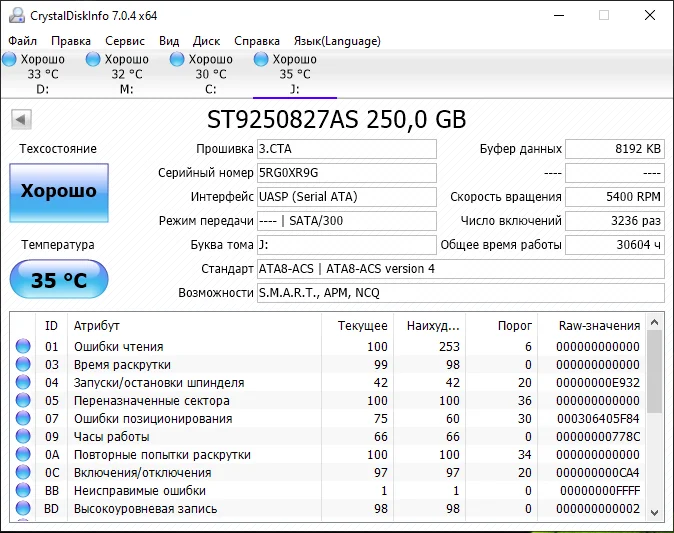
Task: Open the Справка menu
Action: point(257,41)
